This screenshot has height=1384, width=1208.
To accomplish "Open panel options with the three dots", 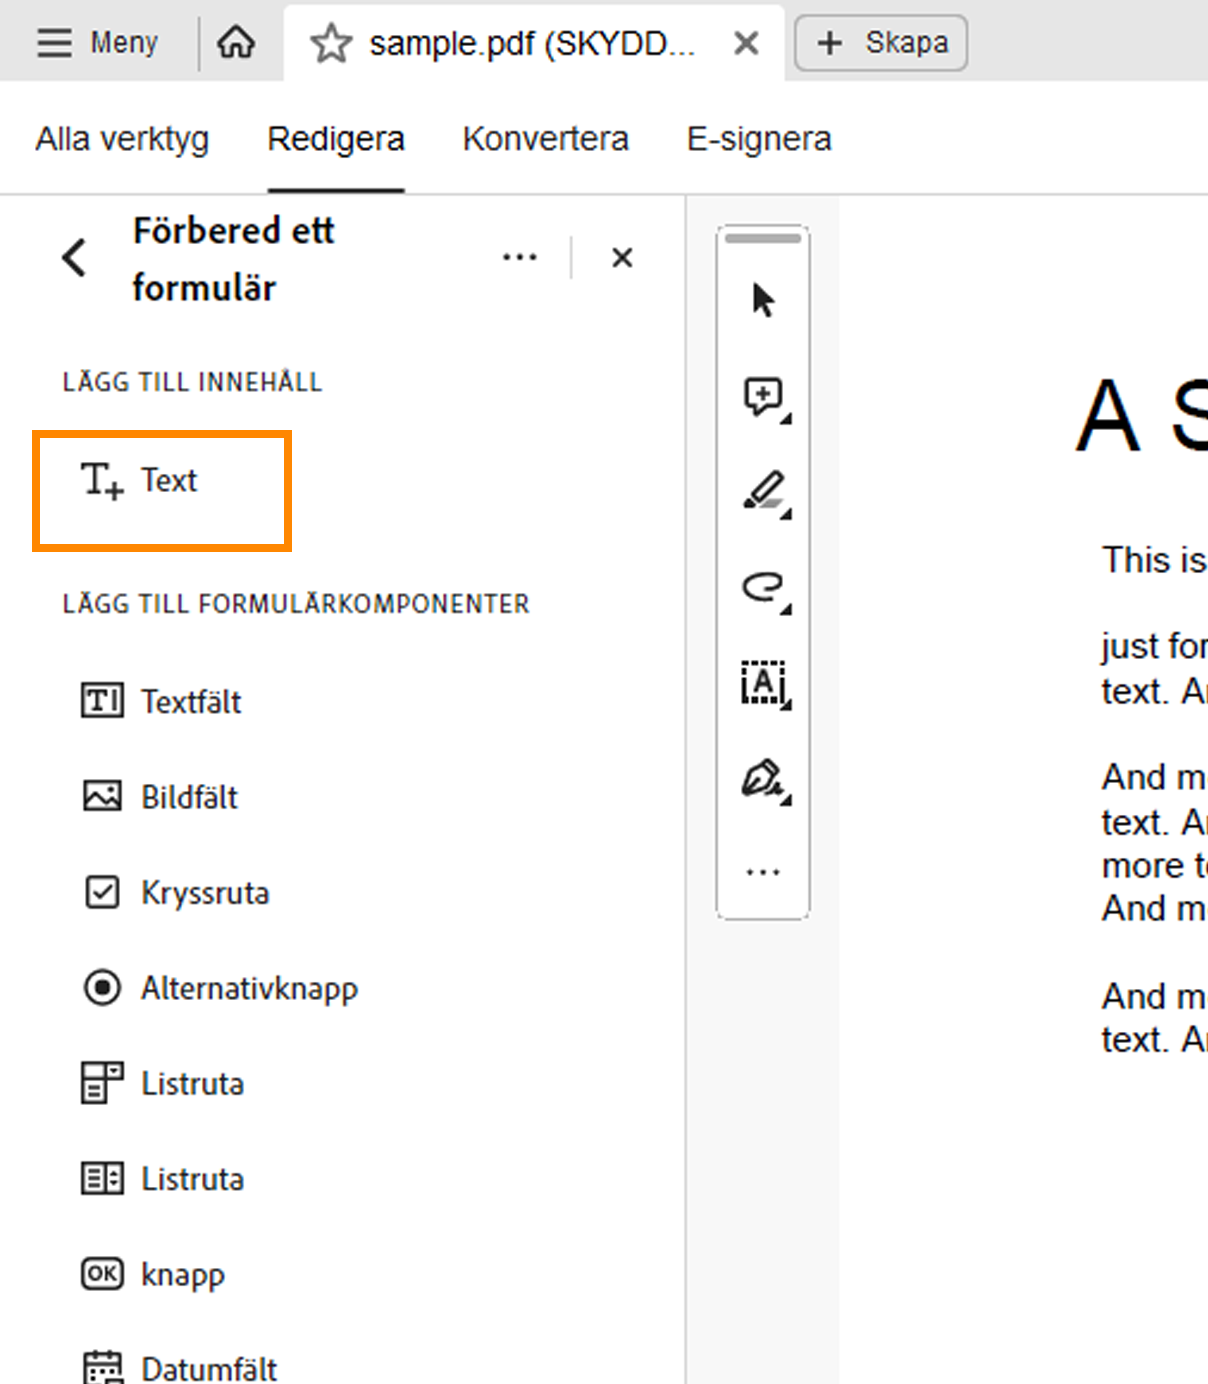I will 520,256.
